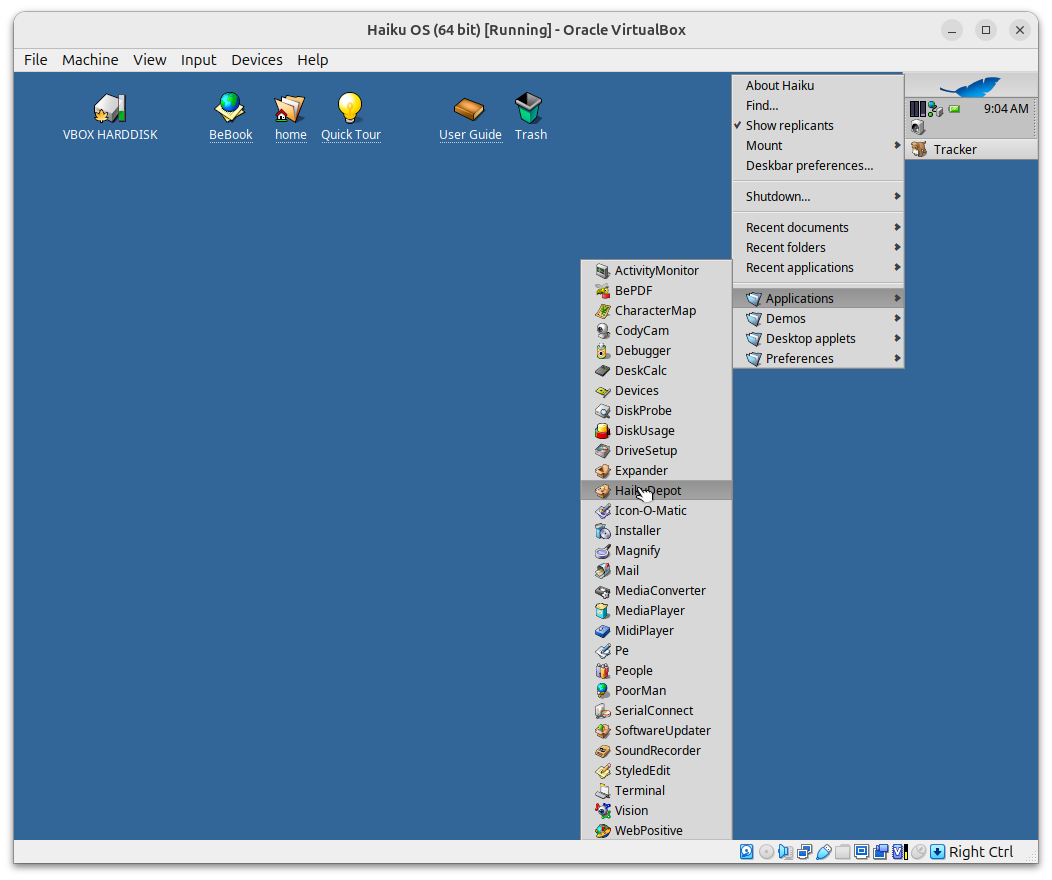Launch BePDF from the Applications list
This screenshot has width=1052, height=880.
tap(656, 290)
